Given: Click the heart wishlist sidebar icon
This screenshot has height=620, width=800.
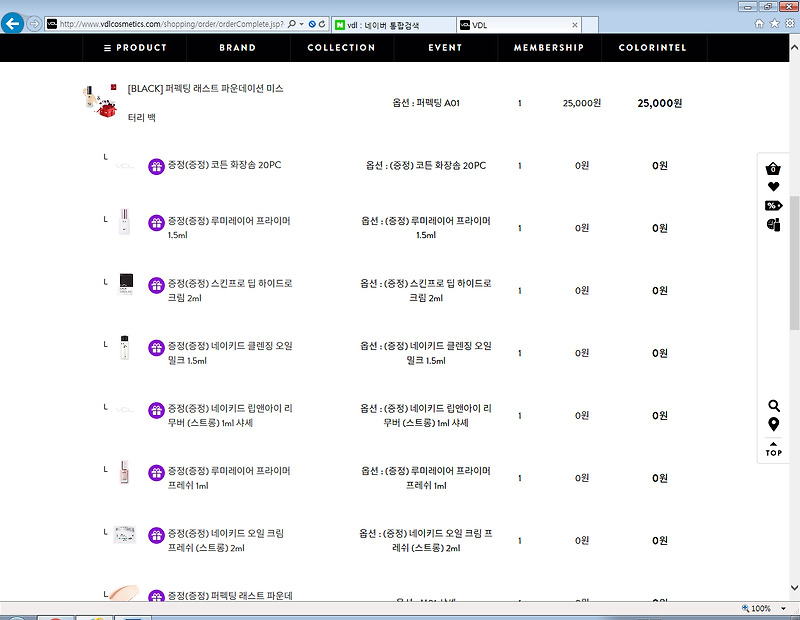Looking at the screenshot, I should pos(773,187).
